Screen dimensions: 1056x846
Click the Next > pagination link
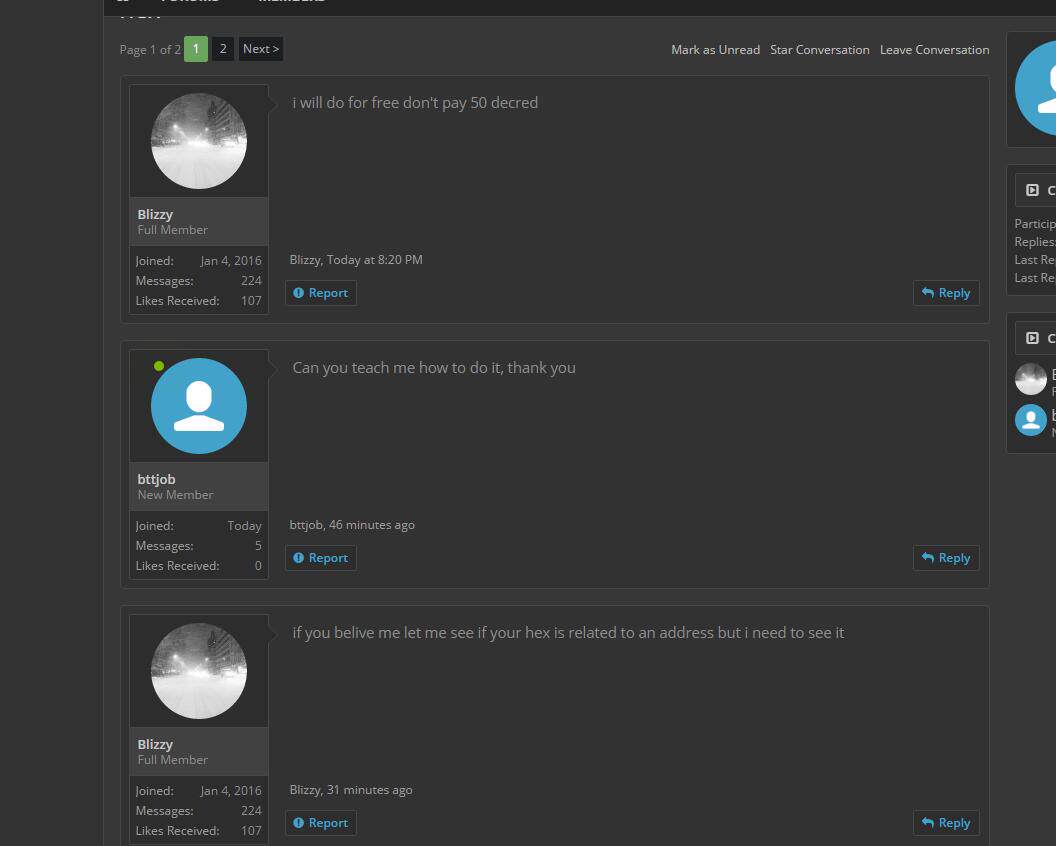[x=261, y=49]
